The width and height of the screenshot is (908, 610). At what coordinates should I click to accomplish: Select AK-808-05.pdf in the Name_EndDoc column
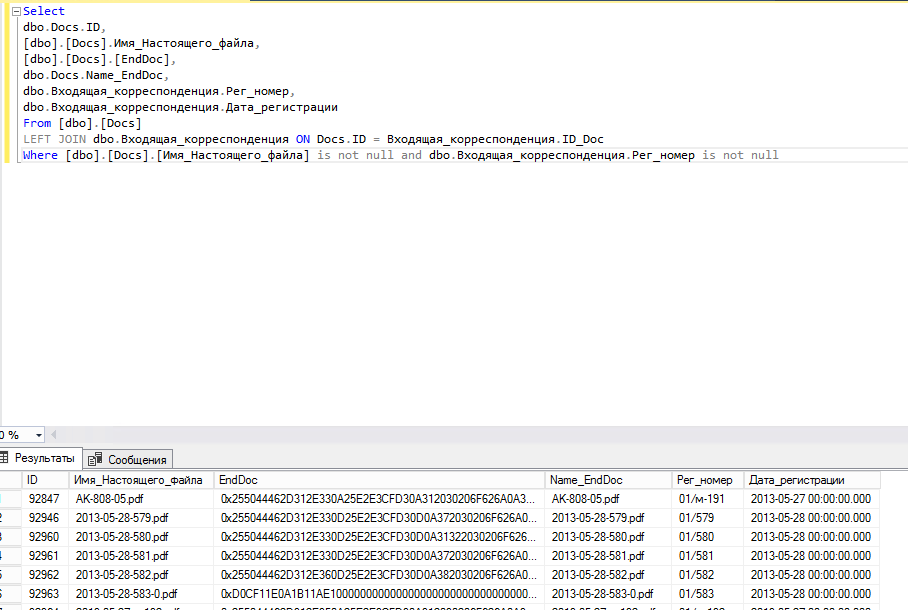pyautogui.click(x=608, y=499)
